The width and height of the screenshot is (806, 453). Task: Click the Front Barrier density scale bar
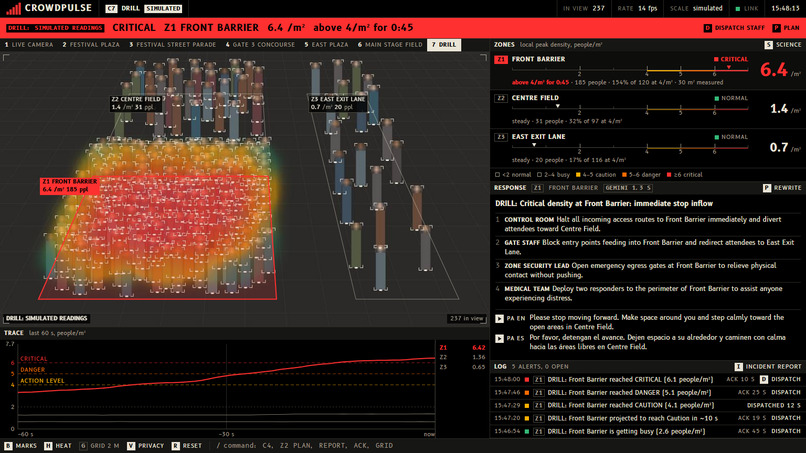point(630,70)
